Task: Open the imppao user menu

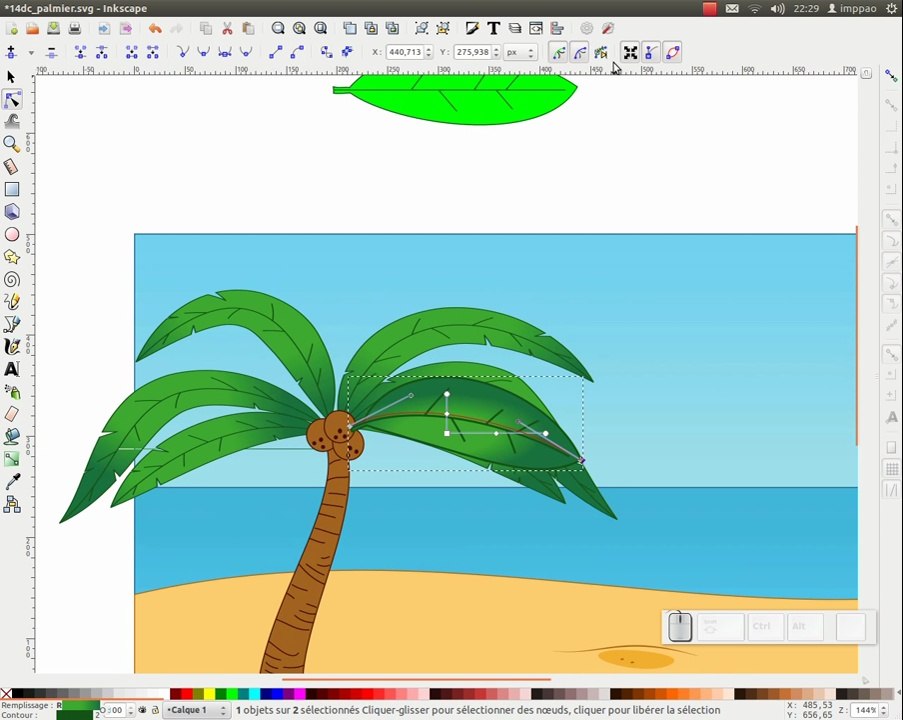Action: [x=852, y=8]
